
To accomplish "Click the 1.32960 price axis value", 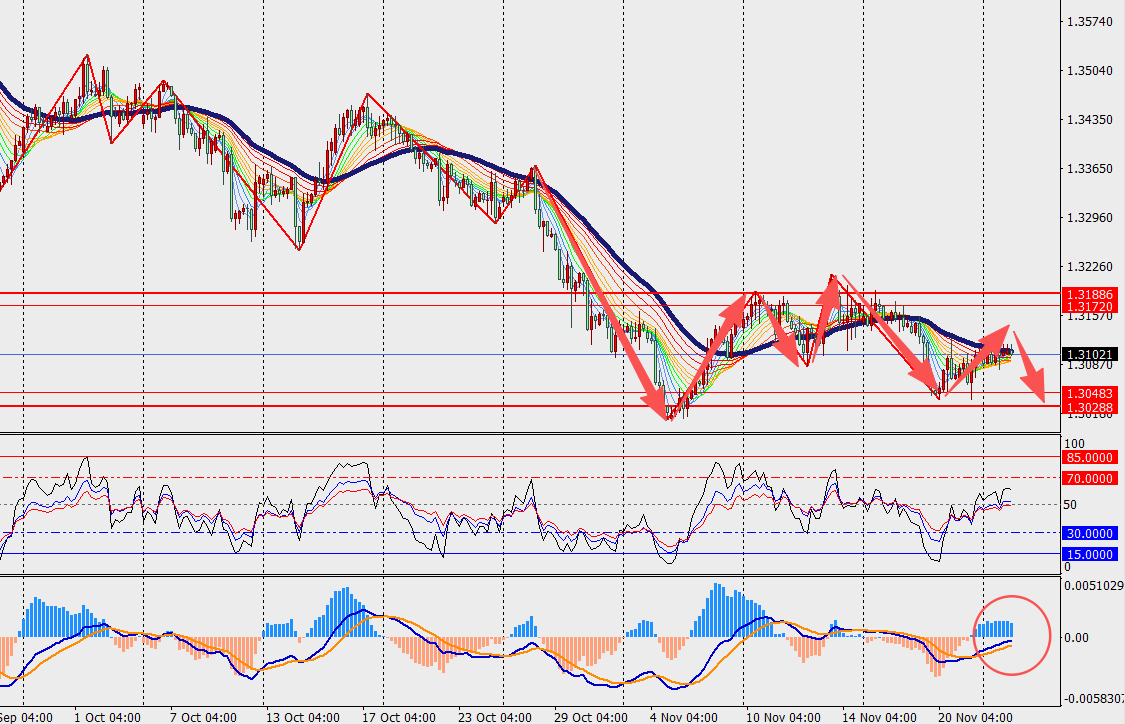I will [1090, 217].
